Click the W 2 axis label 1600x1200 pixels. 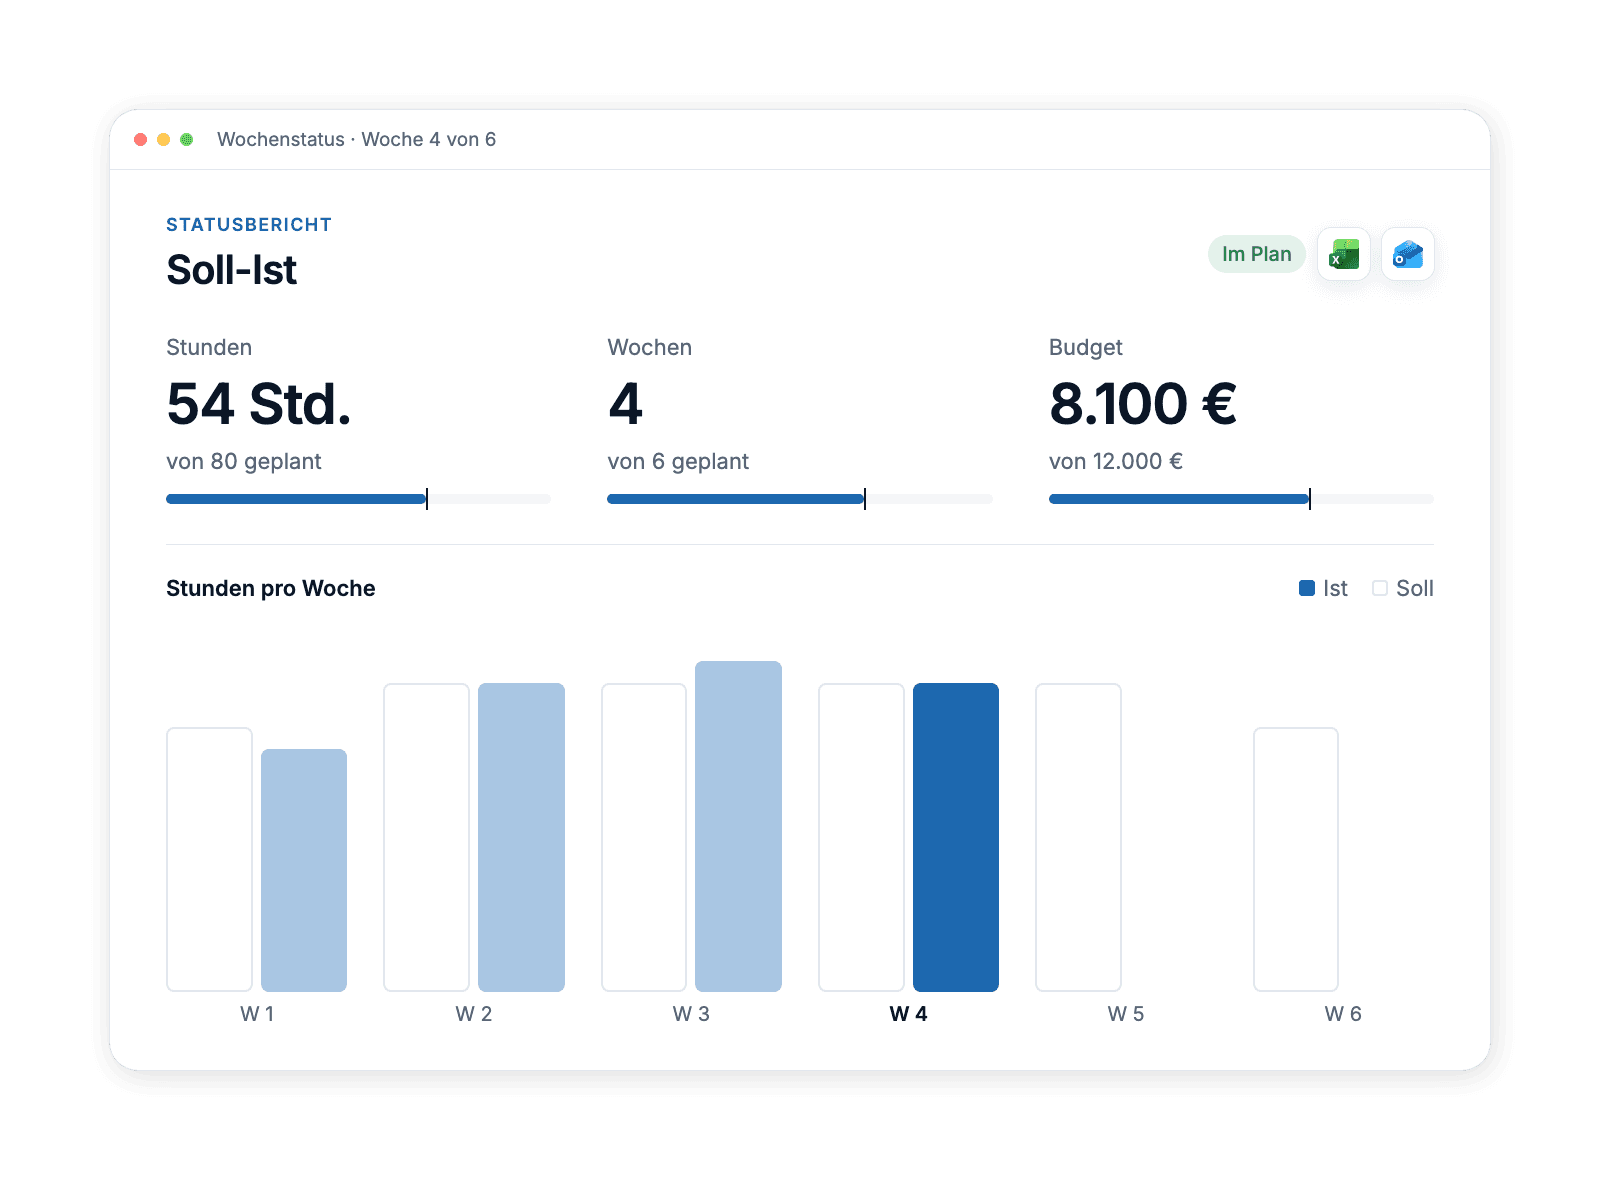pos(474,1014)
